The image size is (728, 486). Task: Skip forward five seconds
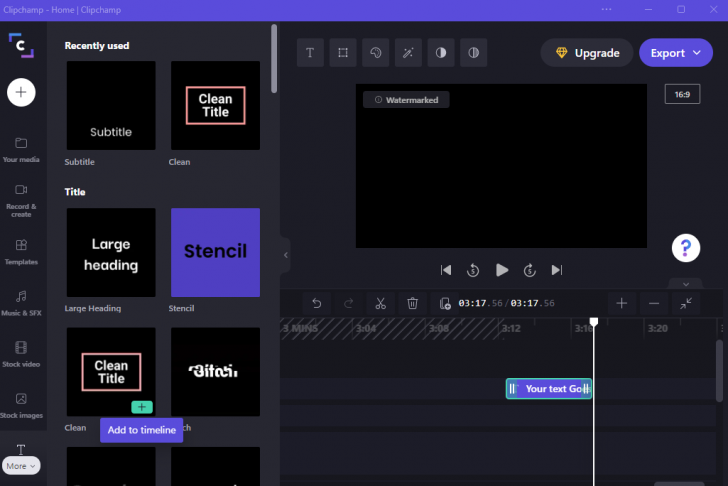pyautogui.click(x=529, y=270)
